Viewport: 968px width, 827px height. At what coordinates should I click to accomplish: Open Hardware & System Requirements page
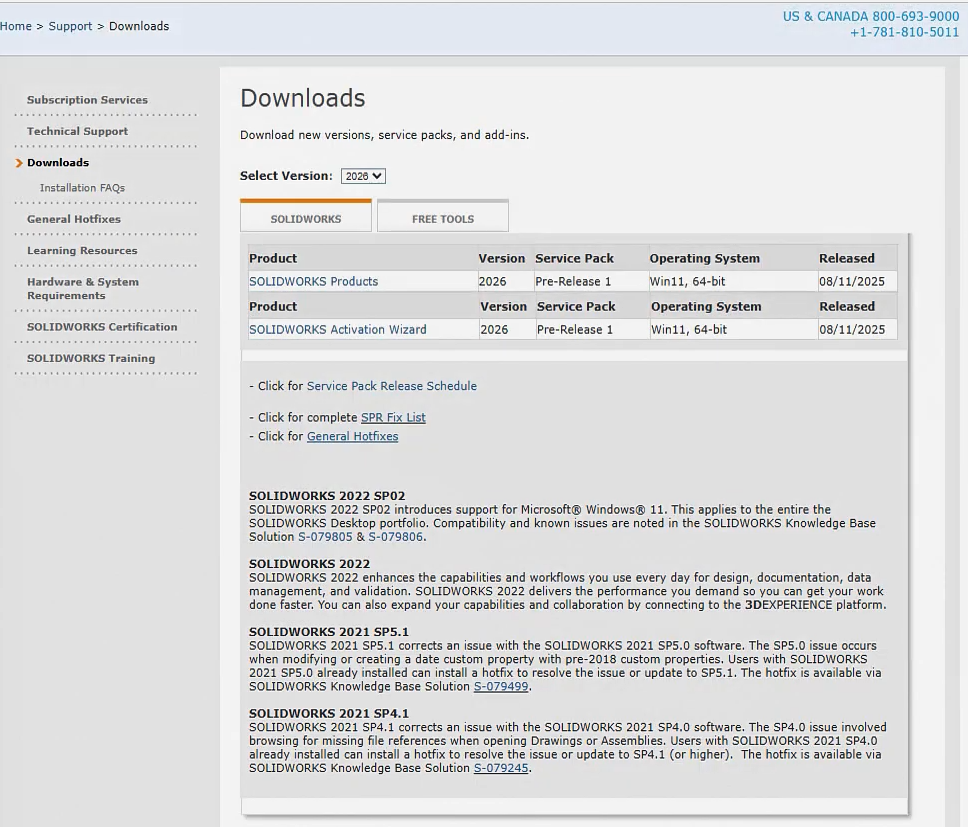pos(83,289)
